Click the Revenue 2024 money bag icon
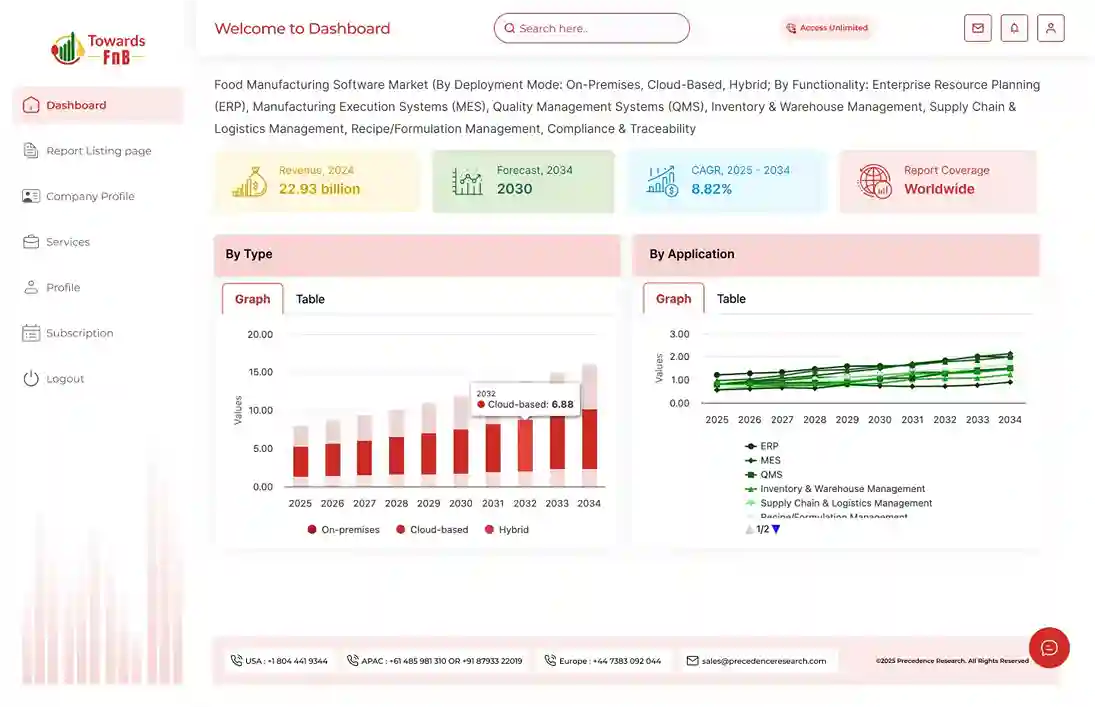 (x=249, y=181)
